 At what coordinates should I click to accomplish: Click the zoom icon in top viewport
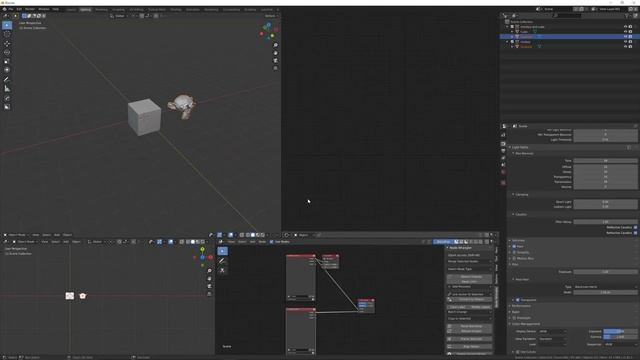click(276, 45)
